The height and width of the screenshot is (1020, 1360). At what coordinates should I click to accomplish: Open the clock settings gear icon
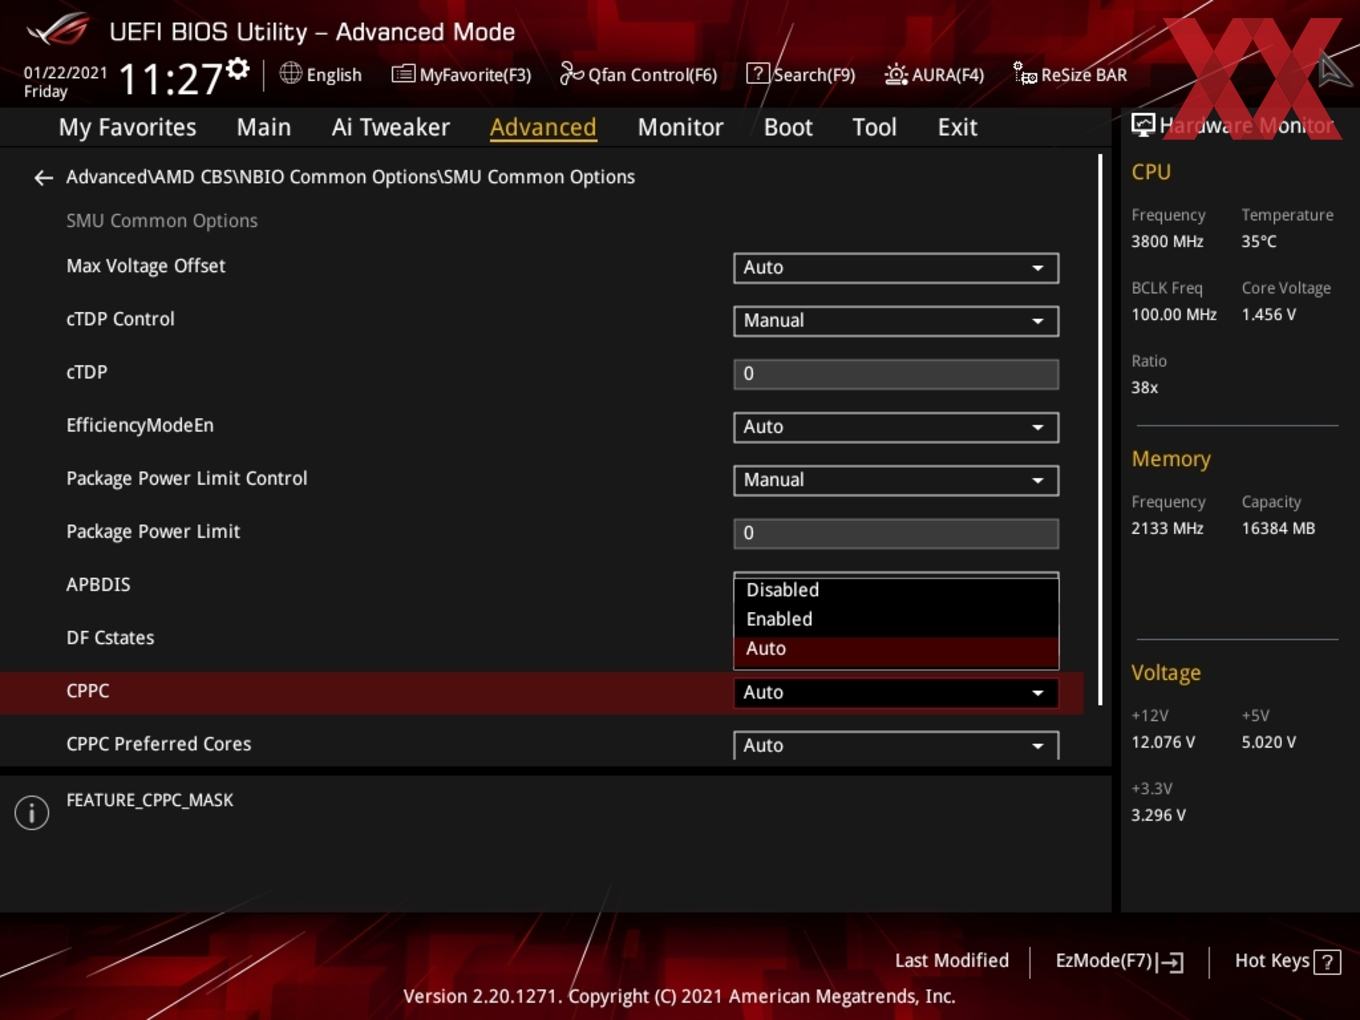tap(237, 68)
